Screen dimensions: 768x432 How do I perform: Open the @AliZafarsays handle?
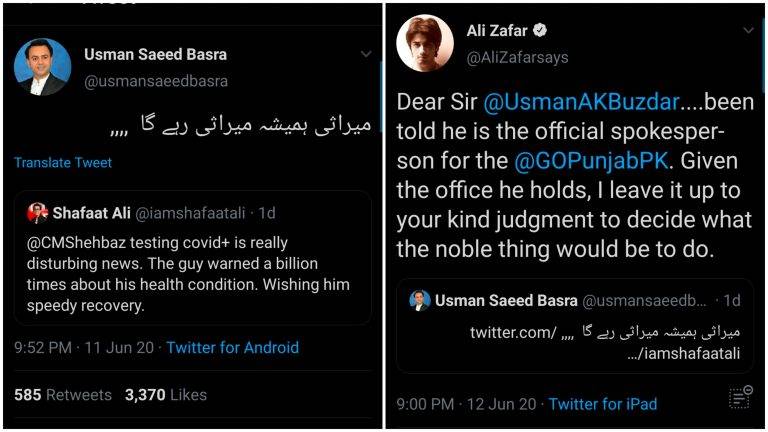pos(517,58)
